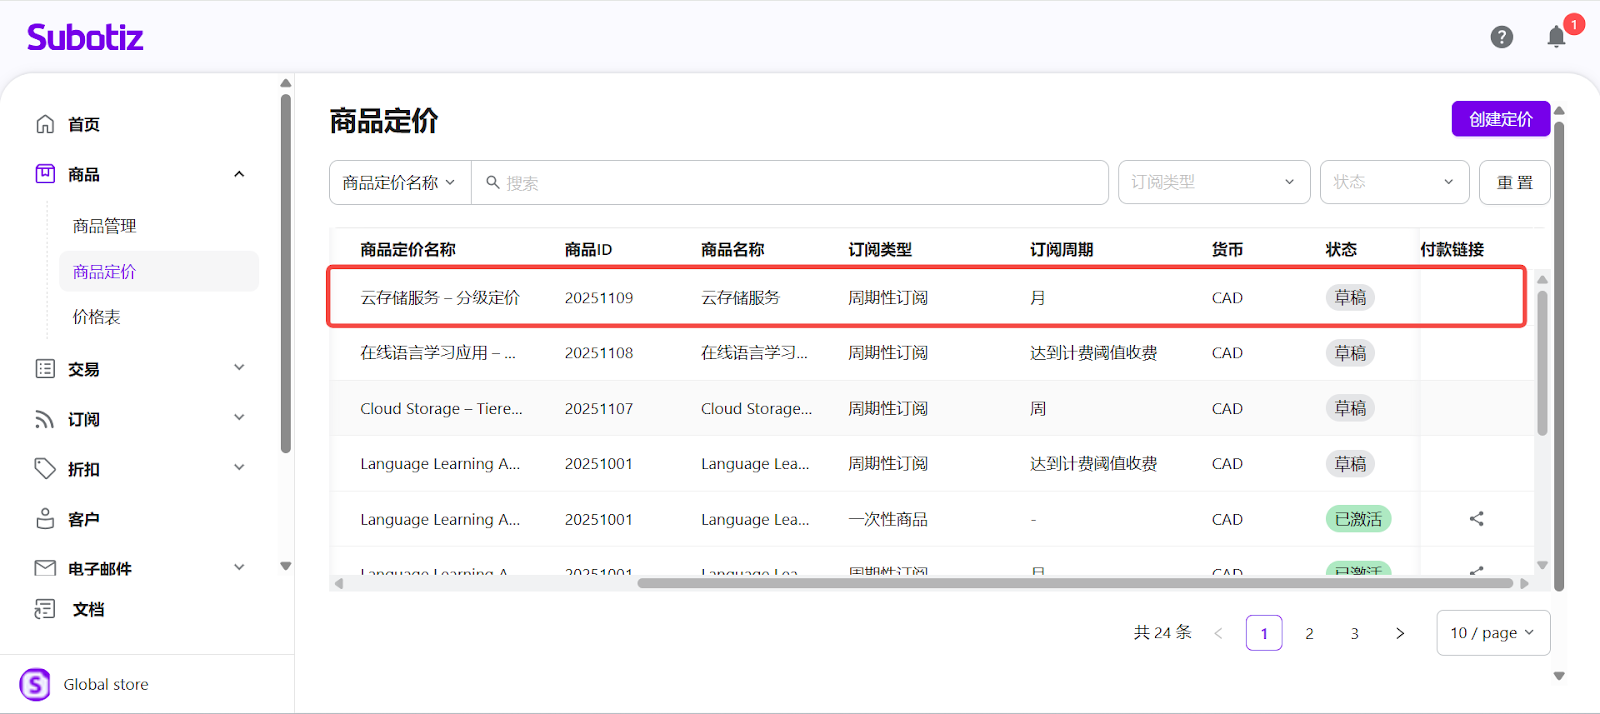Click the 创建定价 button

pos(1500,119)
